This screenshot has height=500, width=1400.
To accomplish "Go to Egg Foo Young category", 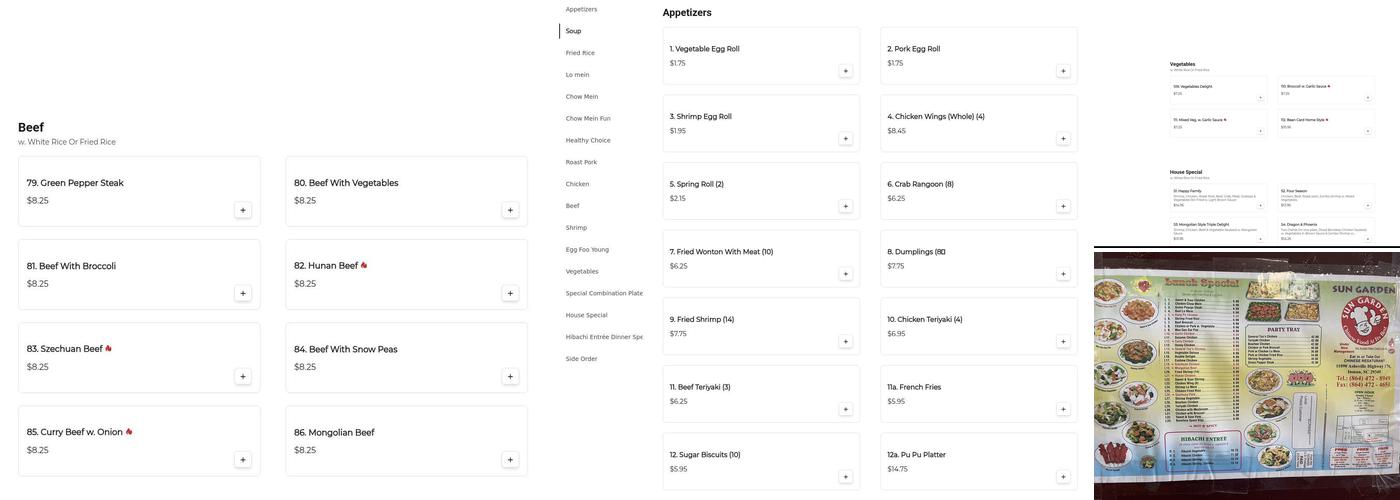I will click(587, 249).
